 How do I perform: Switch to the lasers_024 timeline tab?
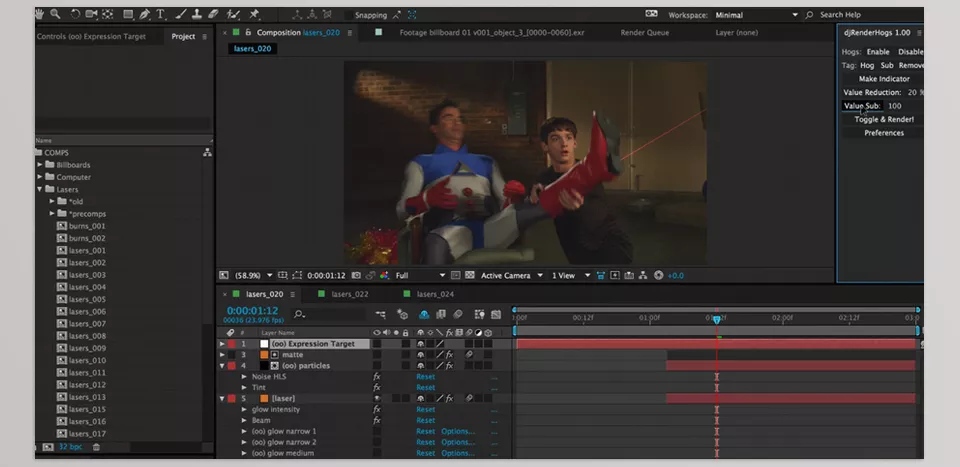click(435, 294)
